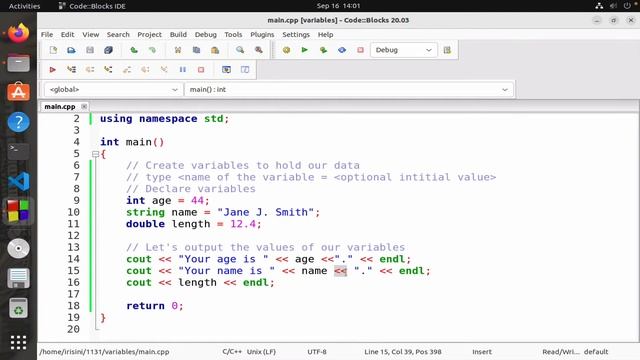Create a new file from toolbar
This screenshot has height=360, width=640.
point(53,50)
